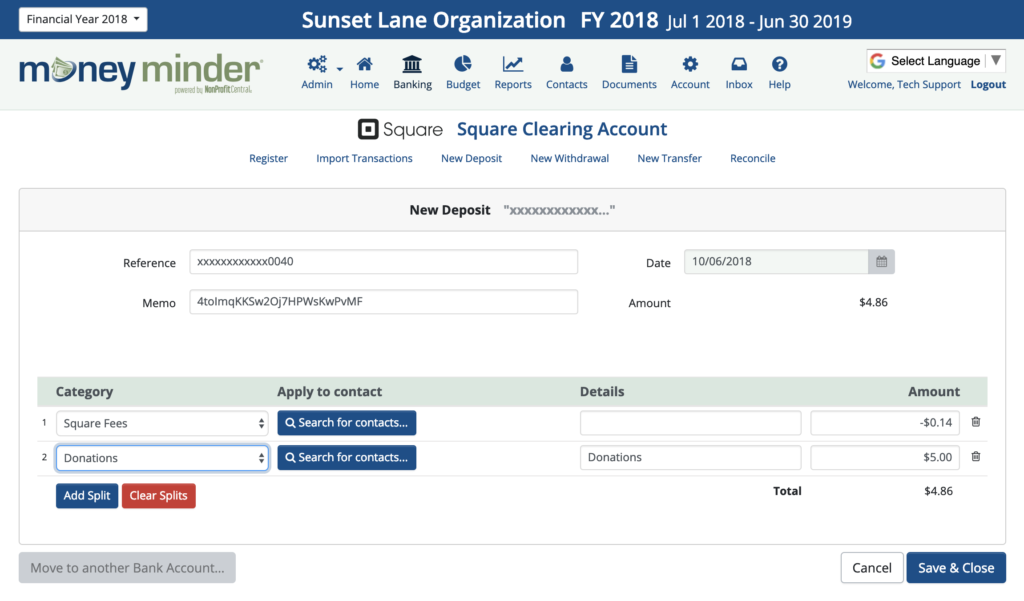This screenshot has height=601, width=1024.
Task: Click Add Split button
Action: [87, 496]
